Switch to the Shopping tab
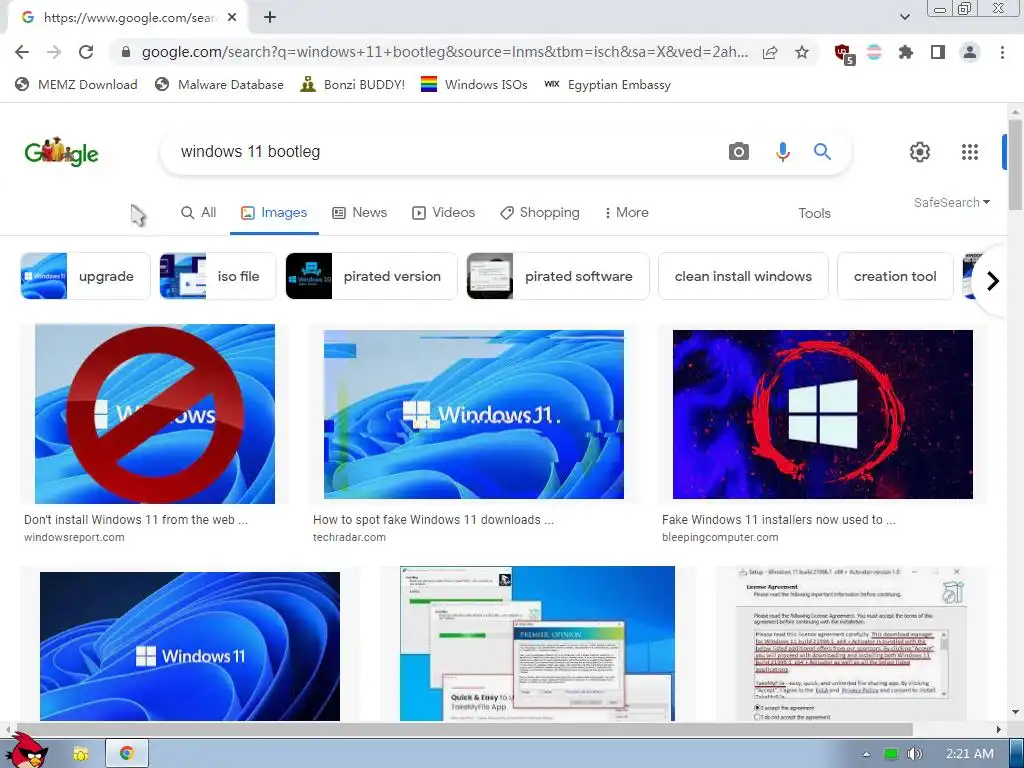Viewport: 1024px width, 768px height. pyautogui.click(x=540, y=213)
